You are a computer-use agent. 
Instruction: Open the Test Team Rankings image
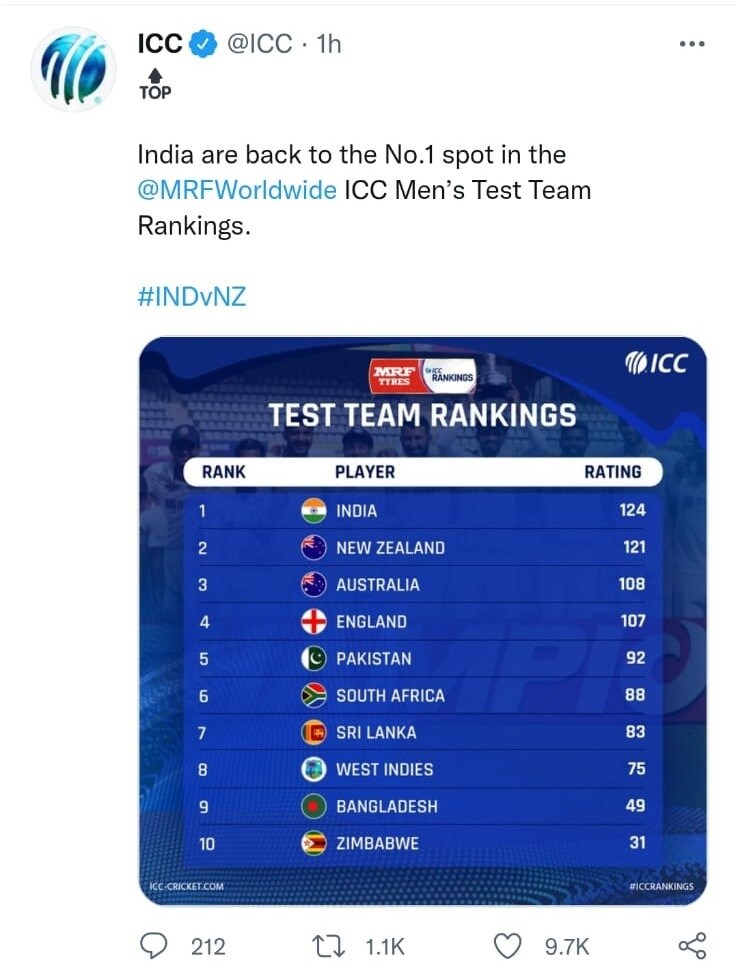coord(423,621)
